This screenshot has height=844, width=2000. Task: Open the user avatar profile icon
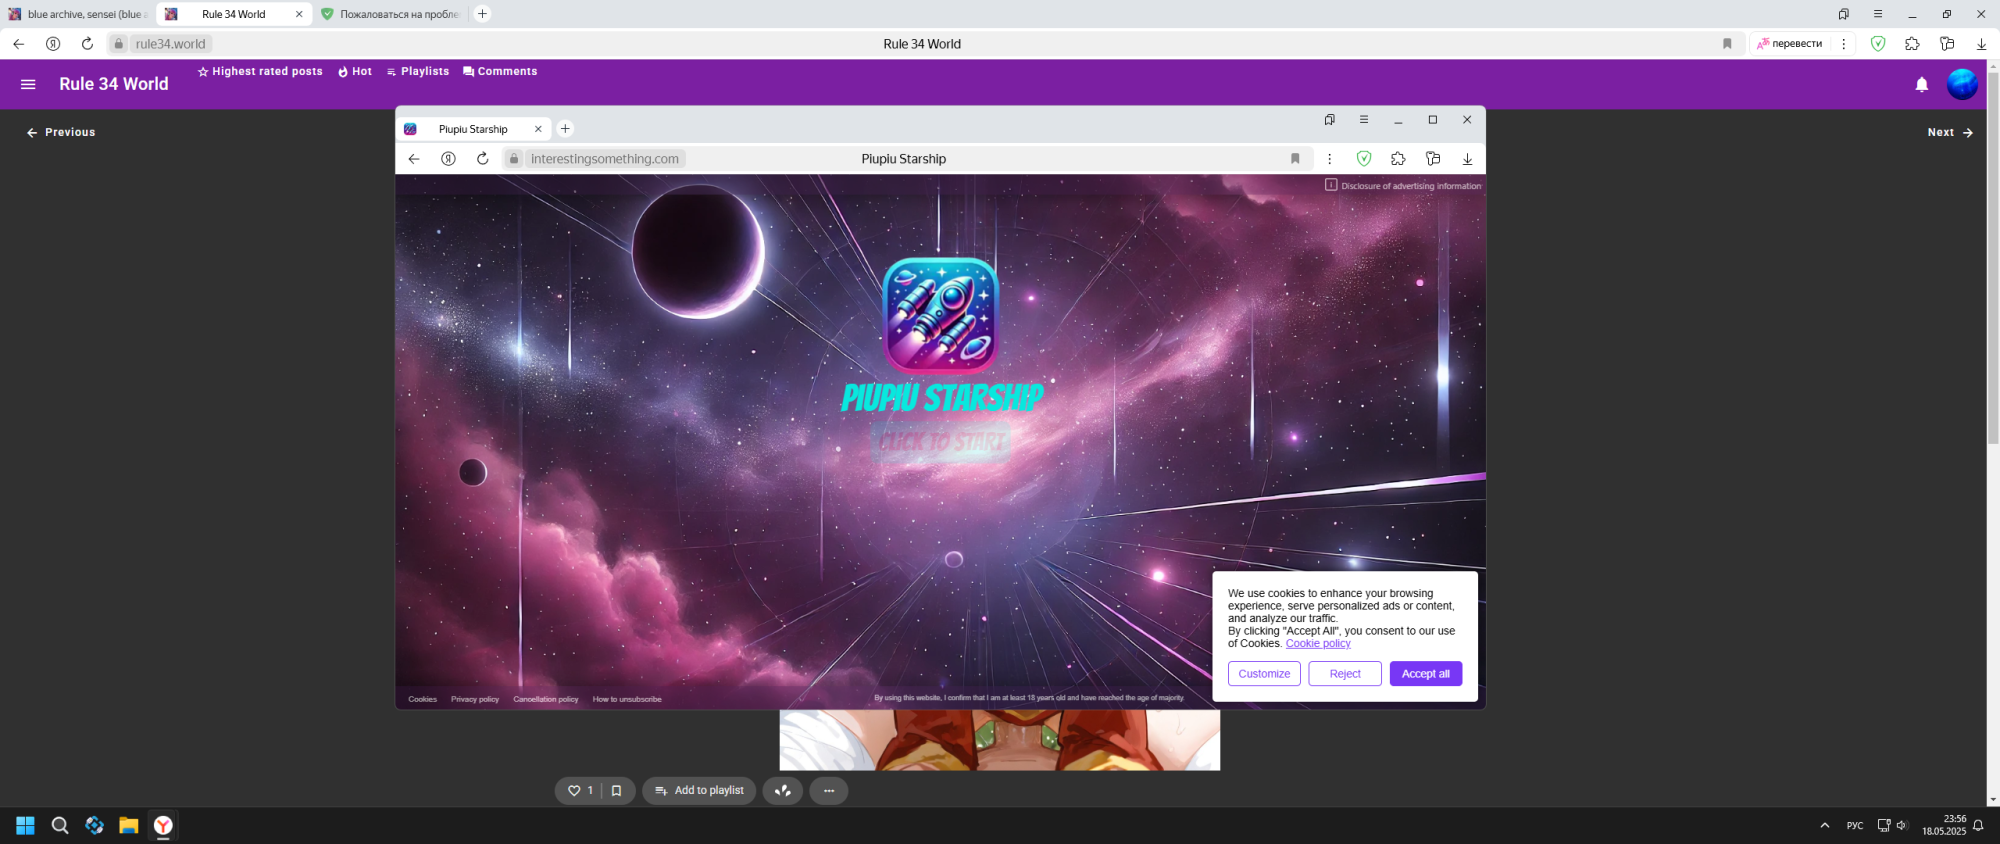(1961, 85)
